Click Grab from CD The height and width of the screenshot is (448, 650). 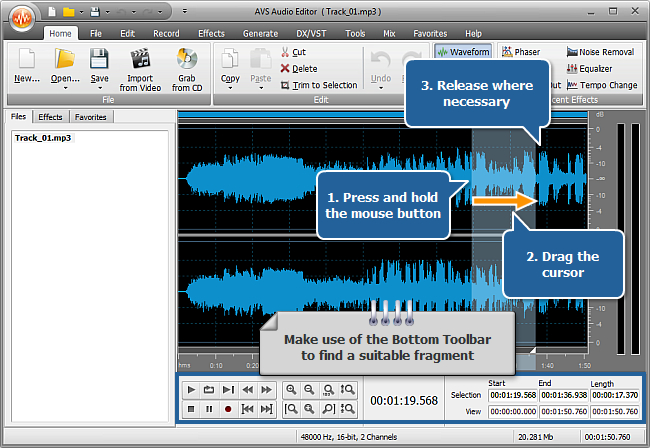coord(187,70)
